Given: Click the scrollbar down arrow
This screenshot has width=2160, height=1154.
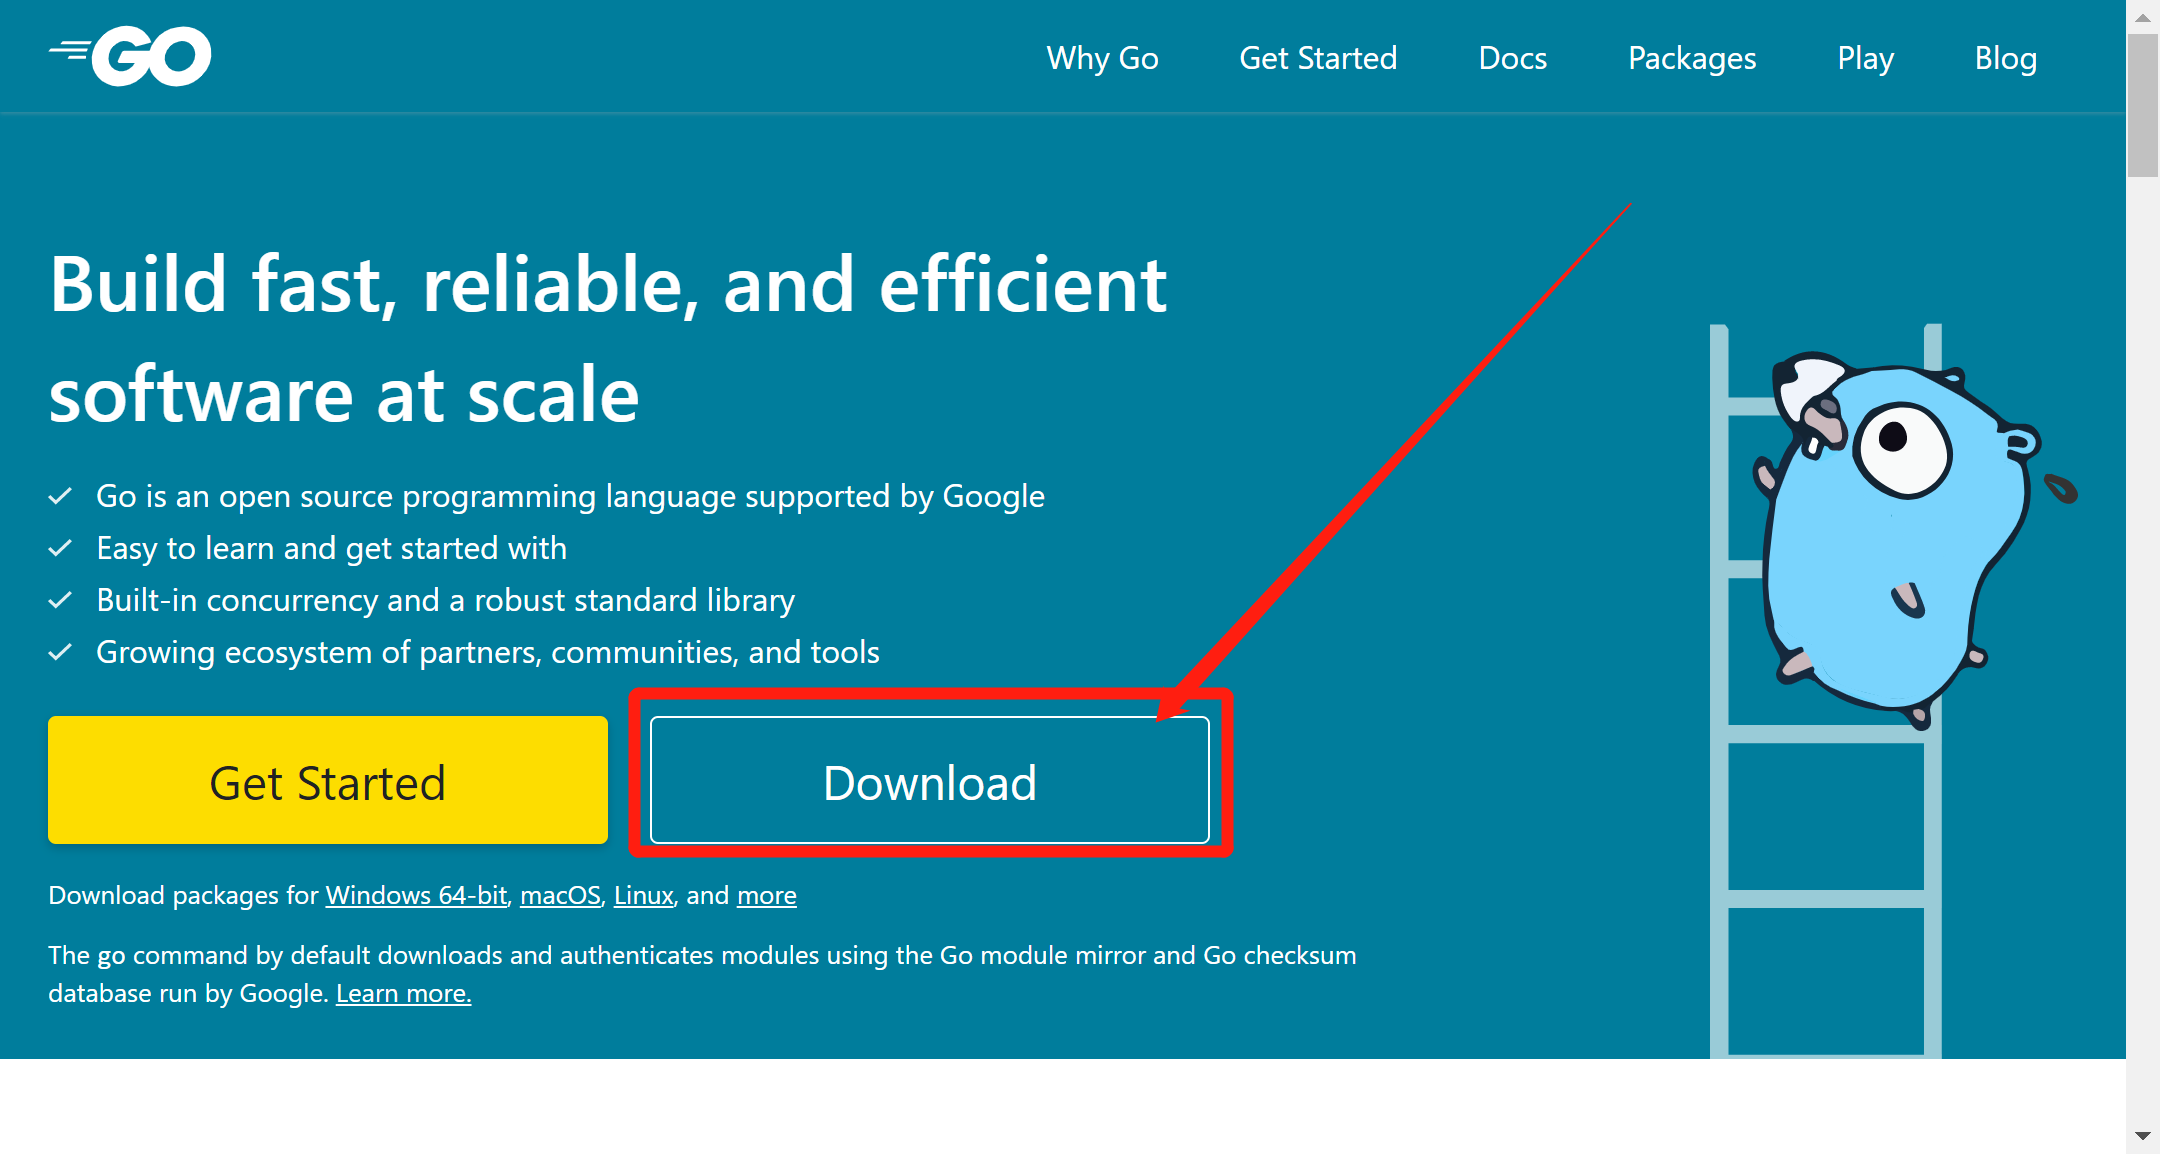Looking at the screenshot, I should point(2142,1136).
